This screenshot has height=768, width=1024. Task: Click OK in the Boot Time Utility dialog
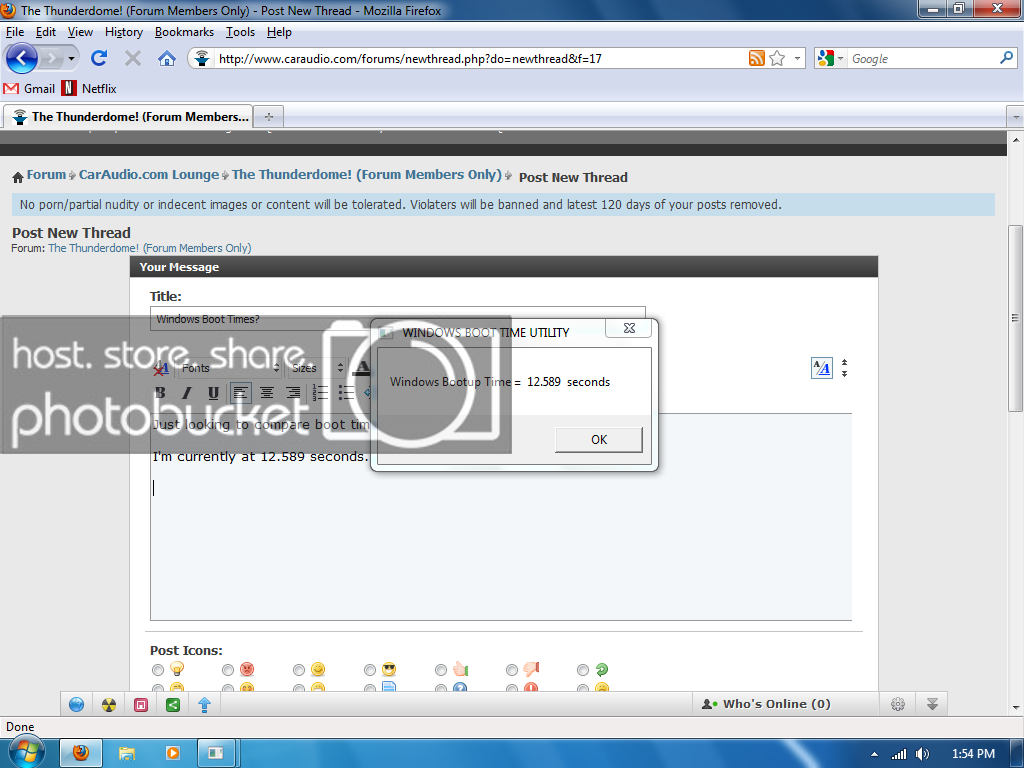[x=599, y=440]
